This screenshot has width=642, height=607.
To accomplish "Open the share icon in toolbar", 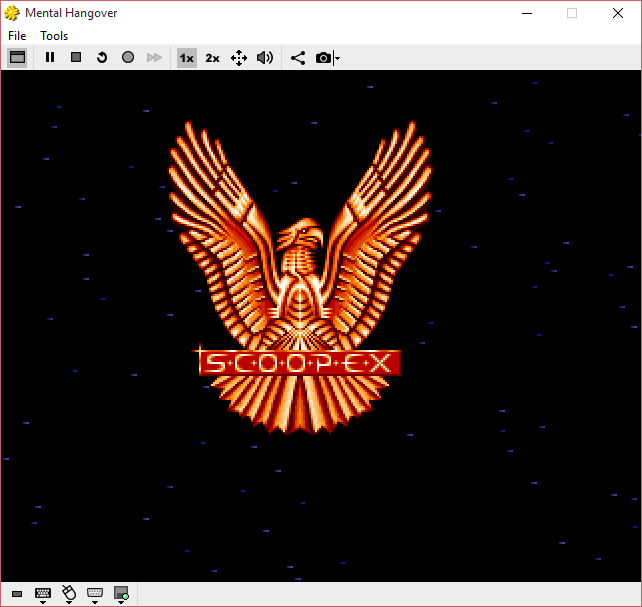I will tap(298, 58).
